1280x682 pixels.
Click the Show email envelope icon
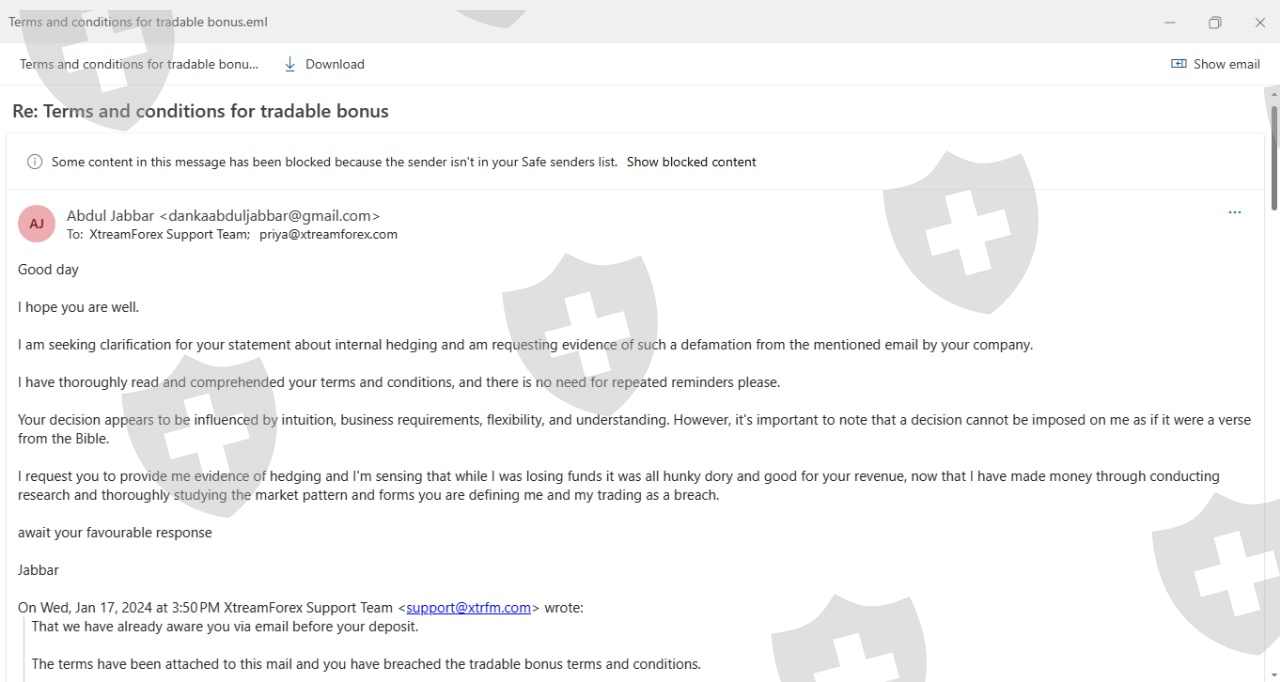tap(1178, 64)
